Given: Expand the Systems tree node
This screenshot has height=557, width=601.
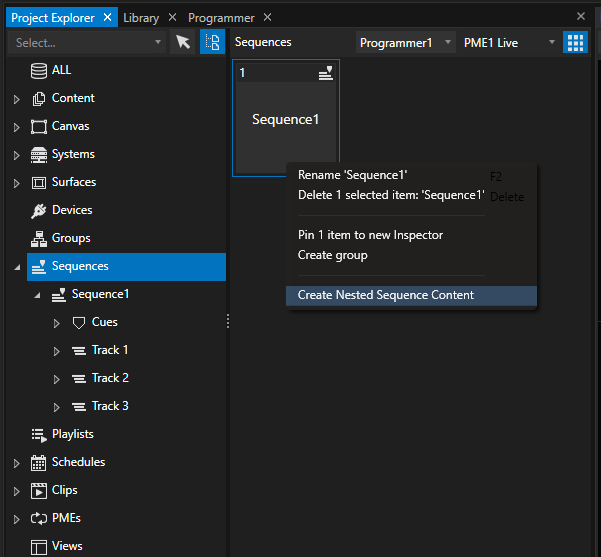Looking at the screenshot, I should (x=16, y=155).
